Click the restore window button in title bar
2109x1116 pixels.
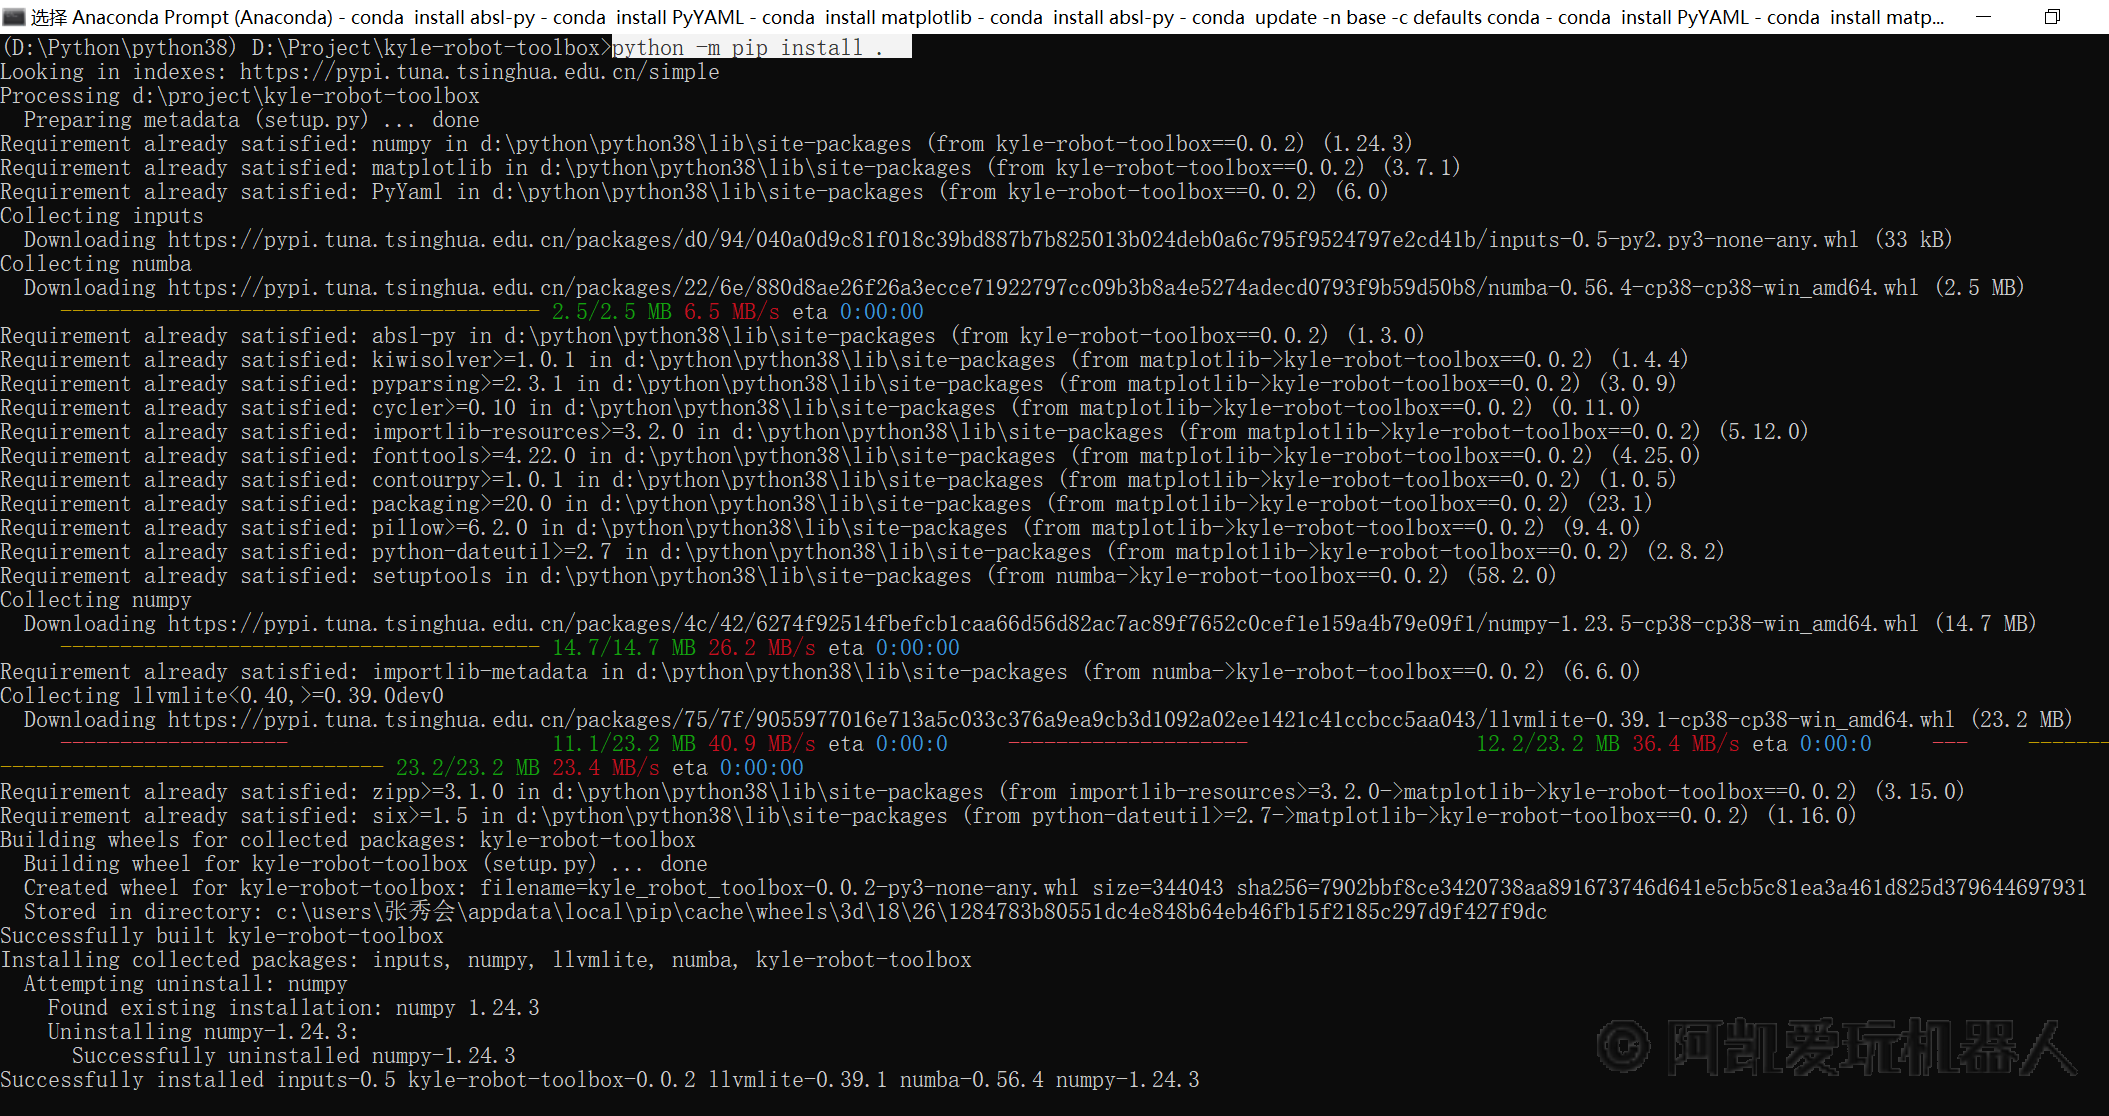pyautogui.click(x=2052, y=17)
